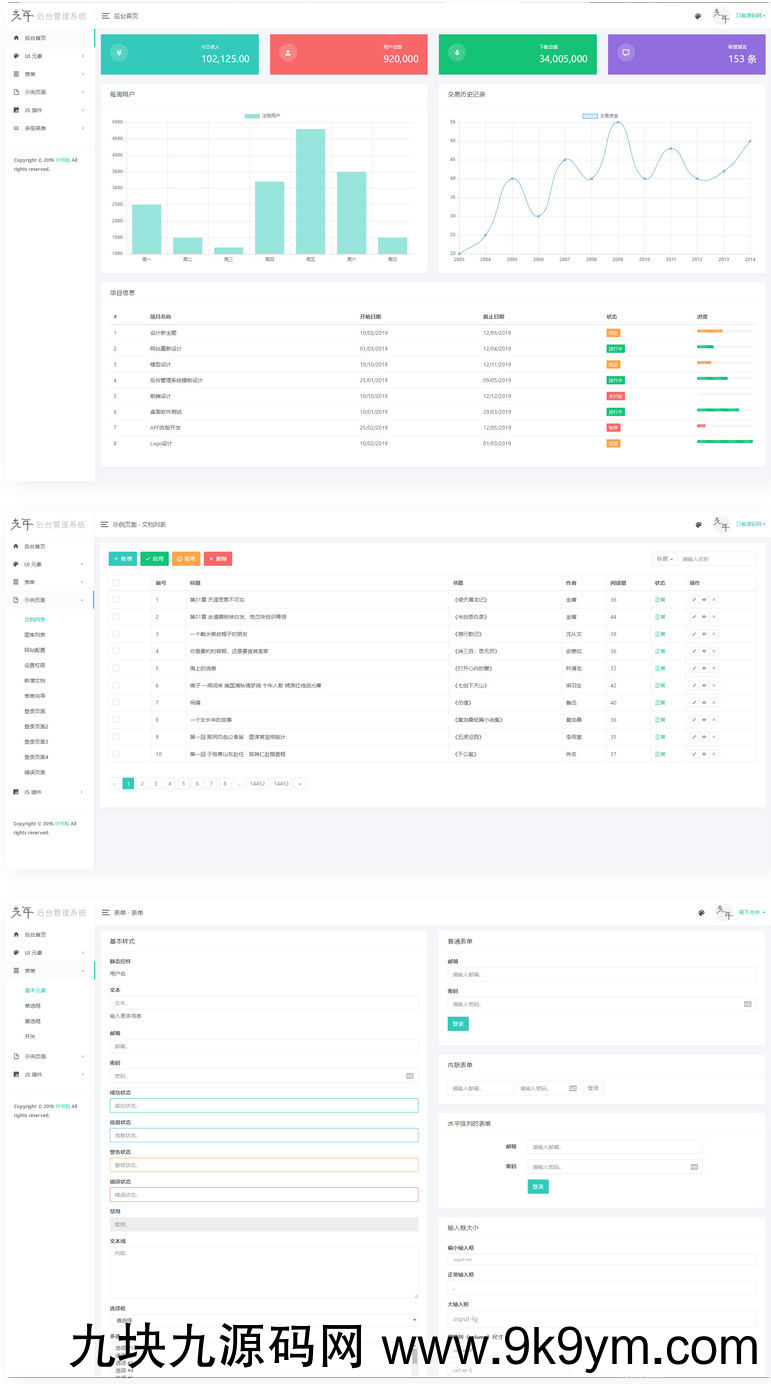Expand 多级菜单 in the dashboard sidebar

tap(48, 128)
